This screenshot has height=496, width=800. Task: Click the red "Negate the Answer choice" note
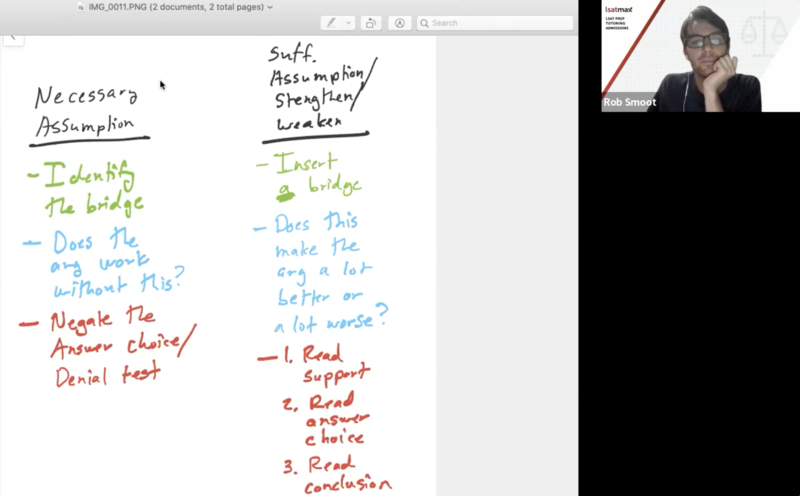110,347
